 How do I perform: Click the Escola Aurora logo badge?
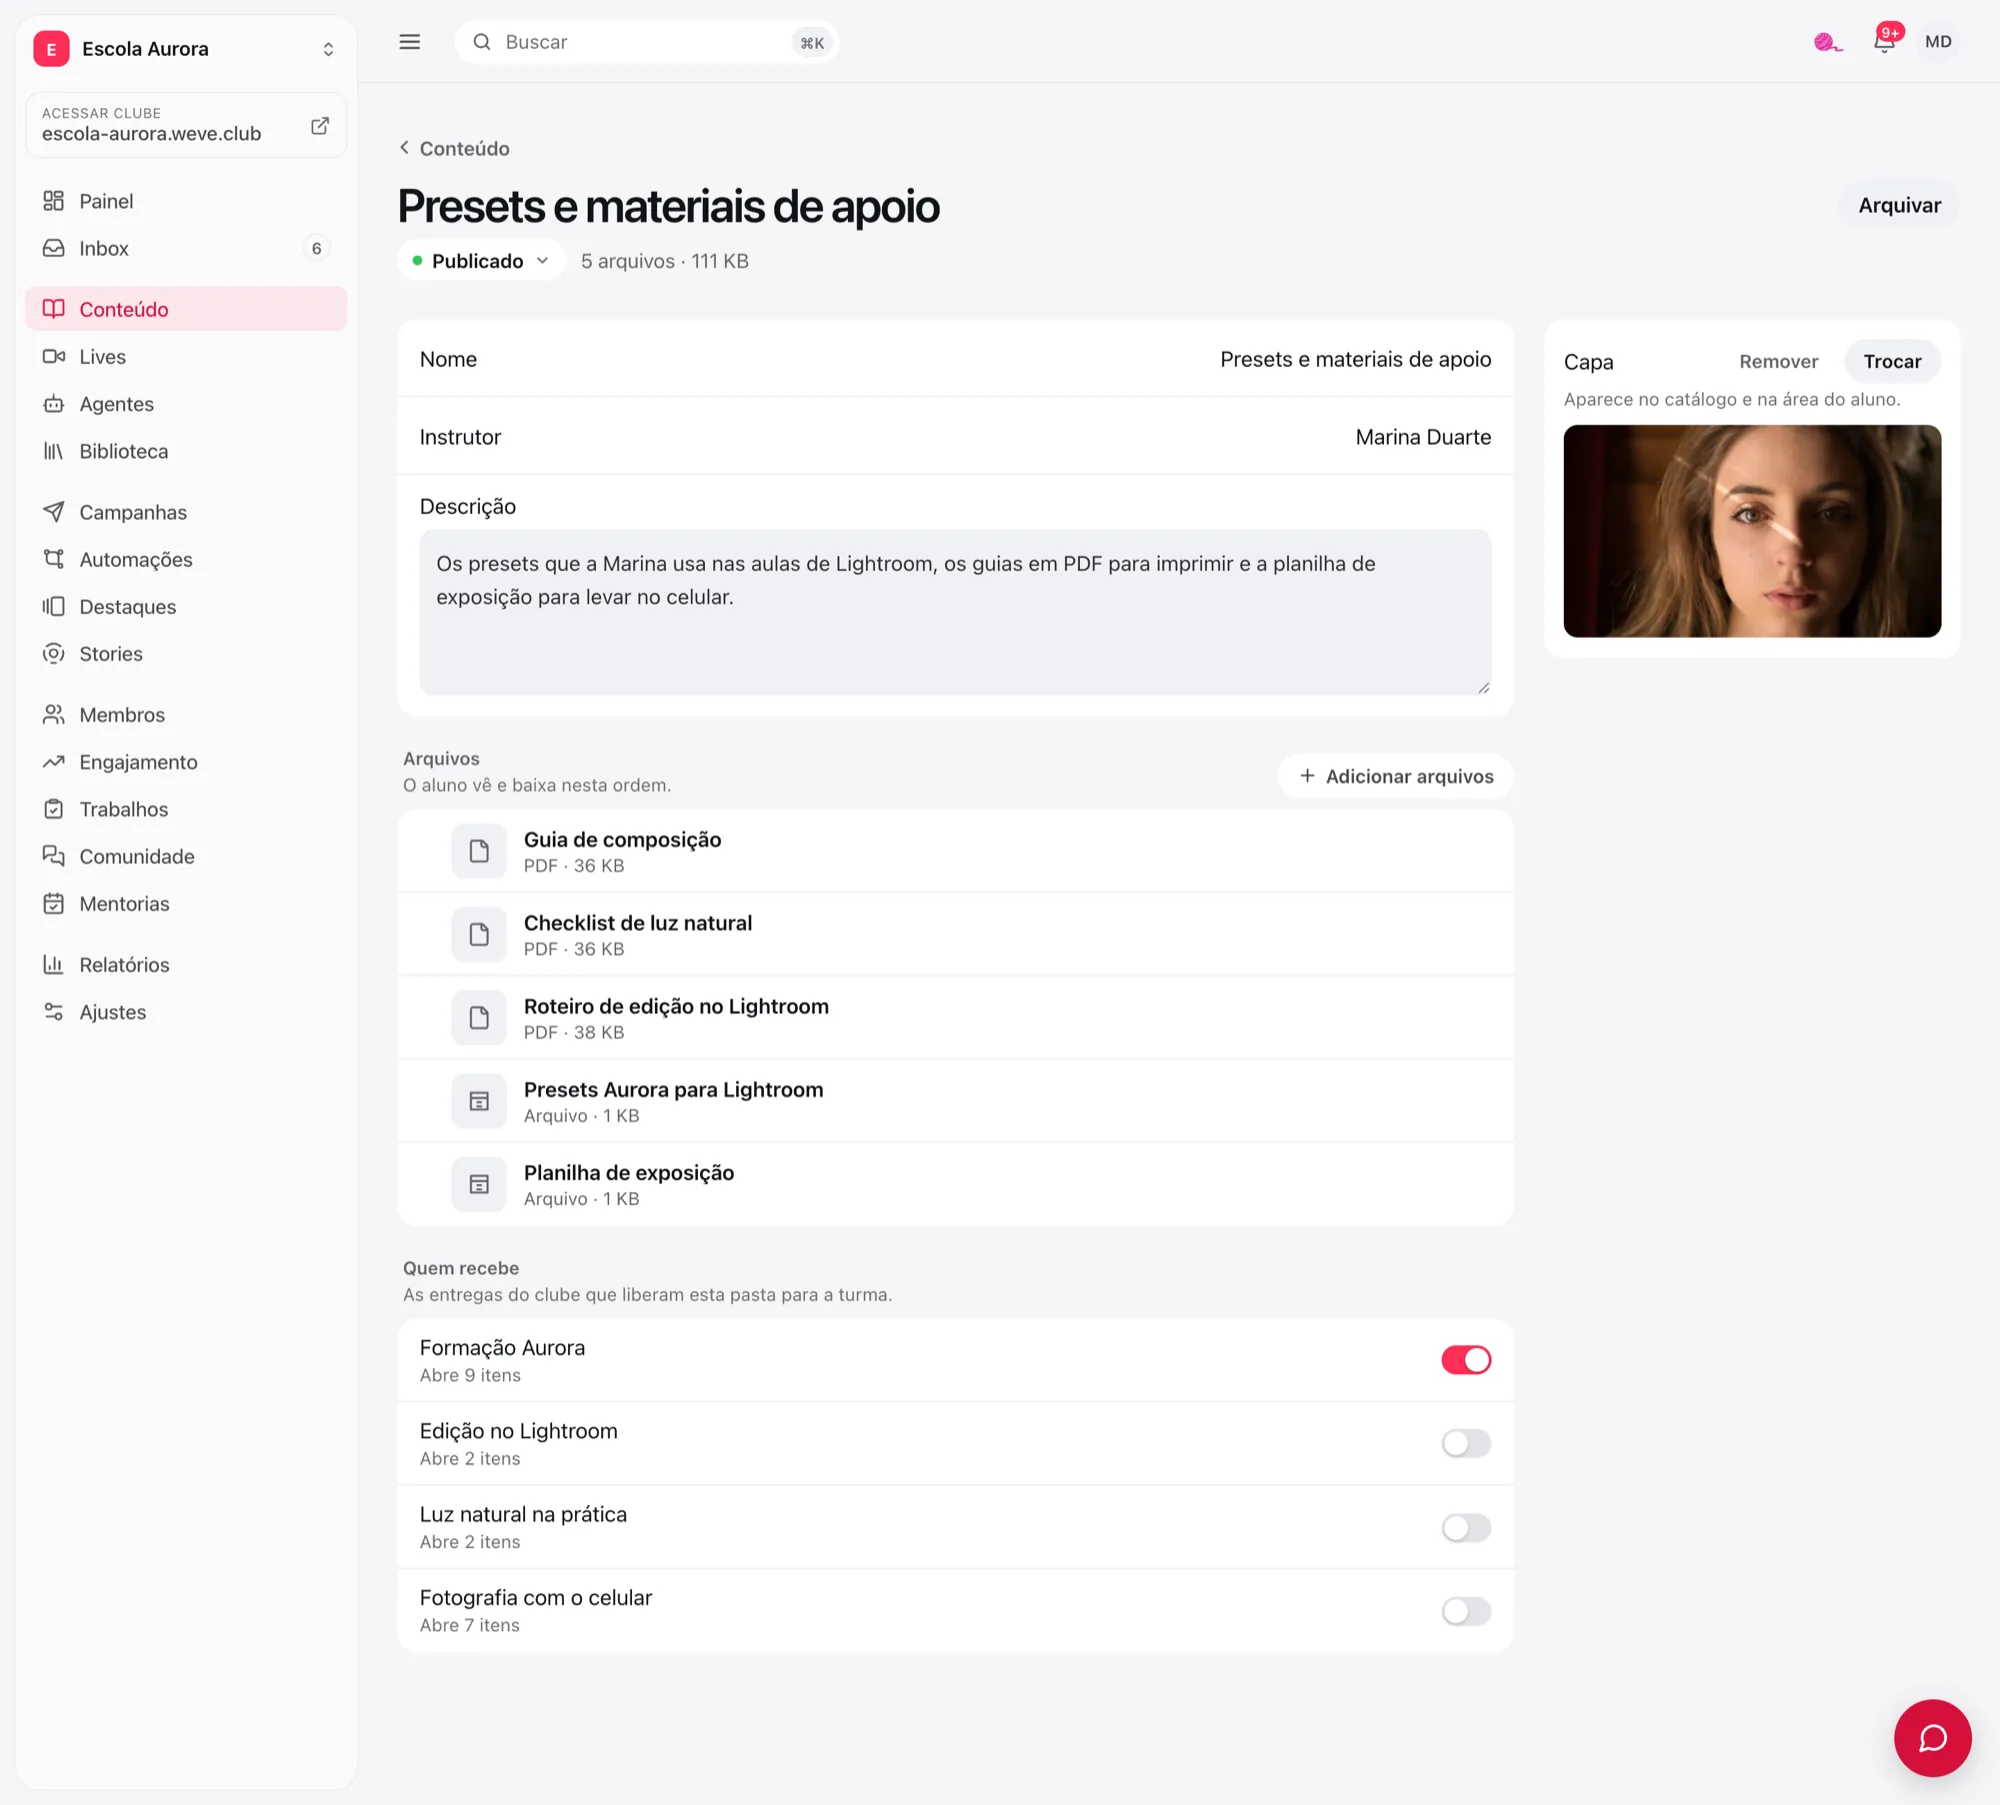tap(51, 48)
